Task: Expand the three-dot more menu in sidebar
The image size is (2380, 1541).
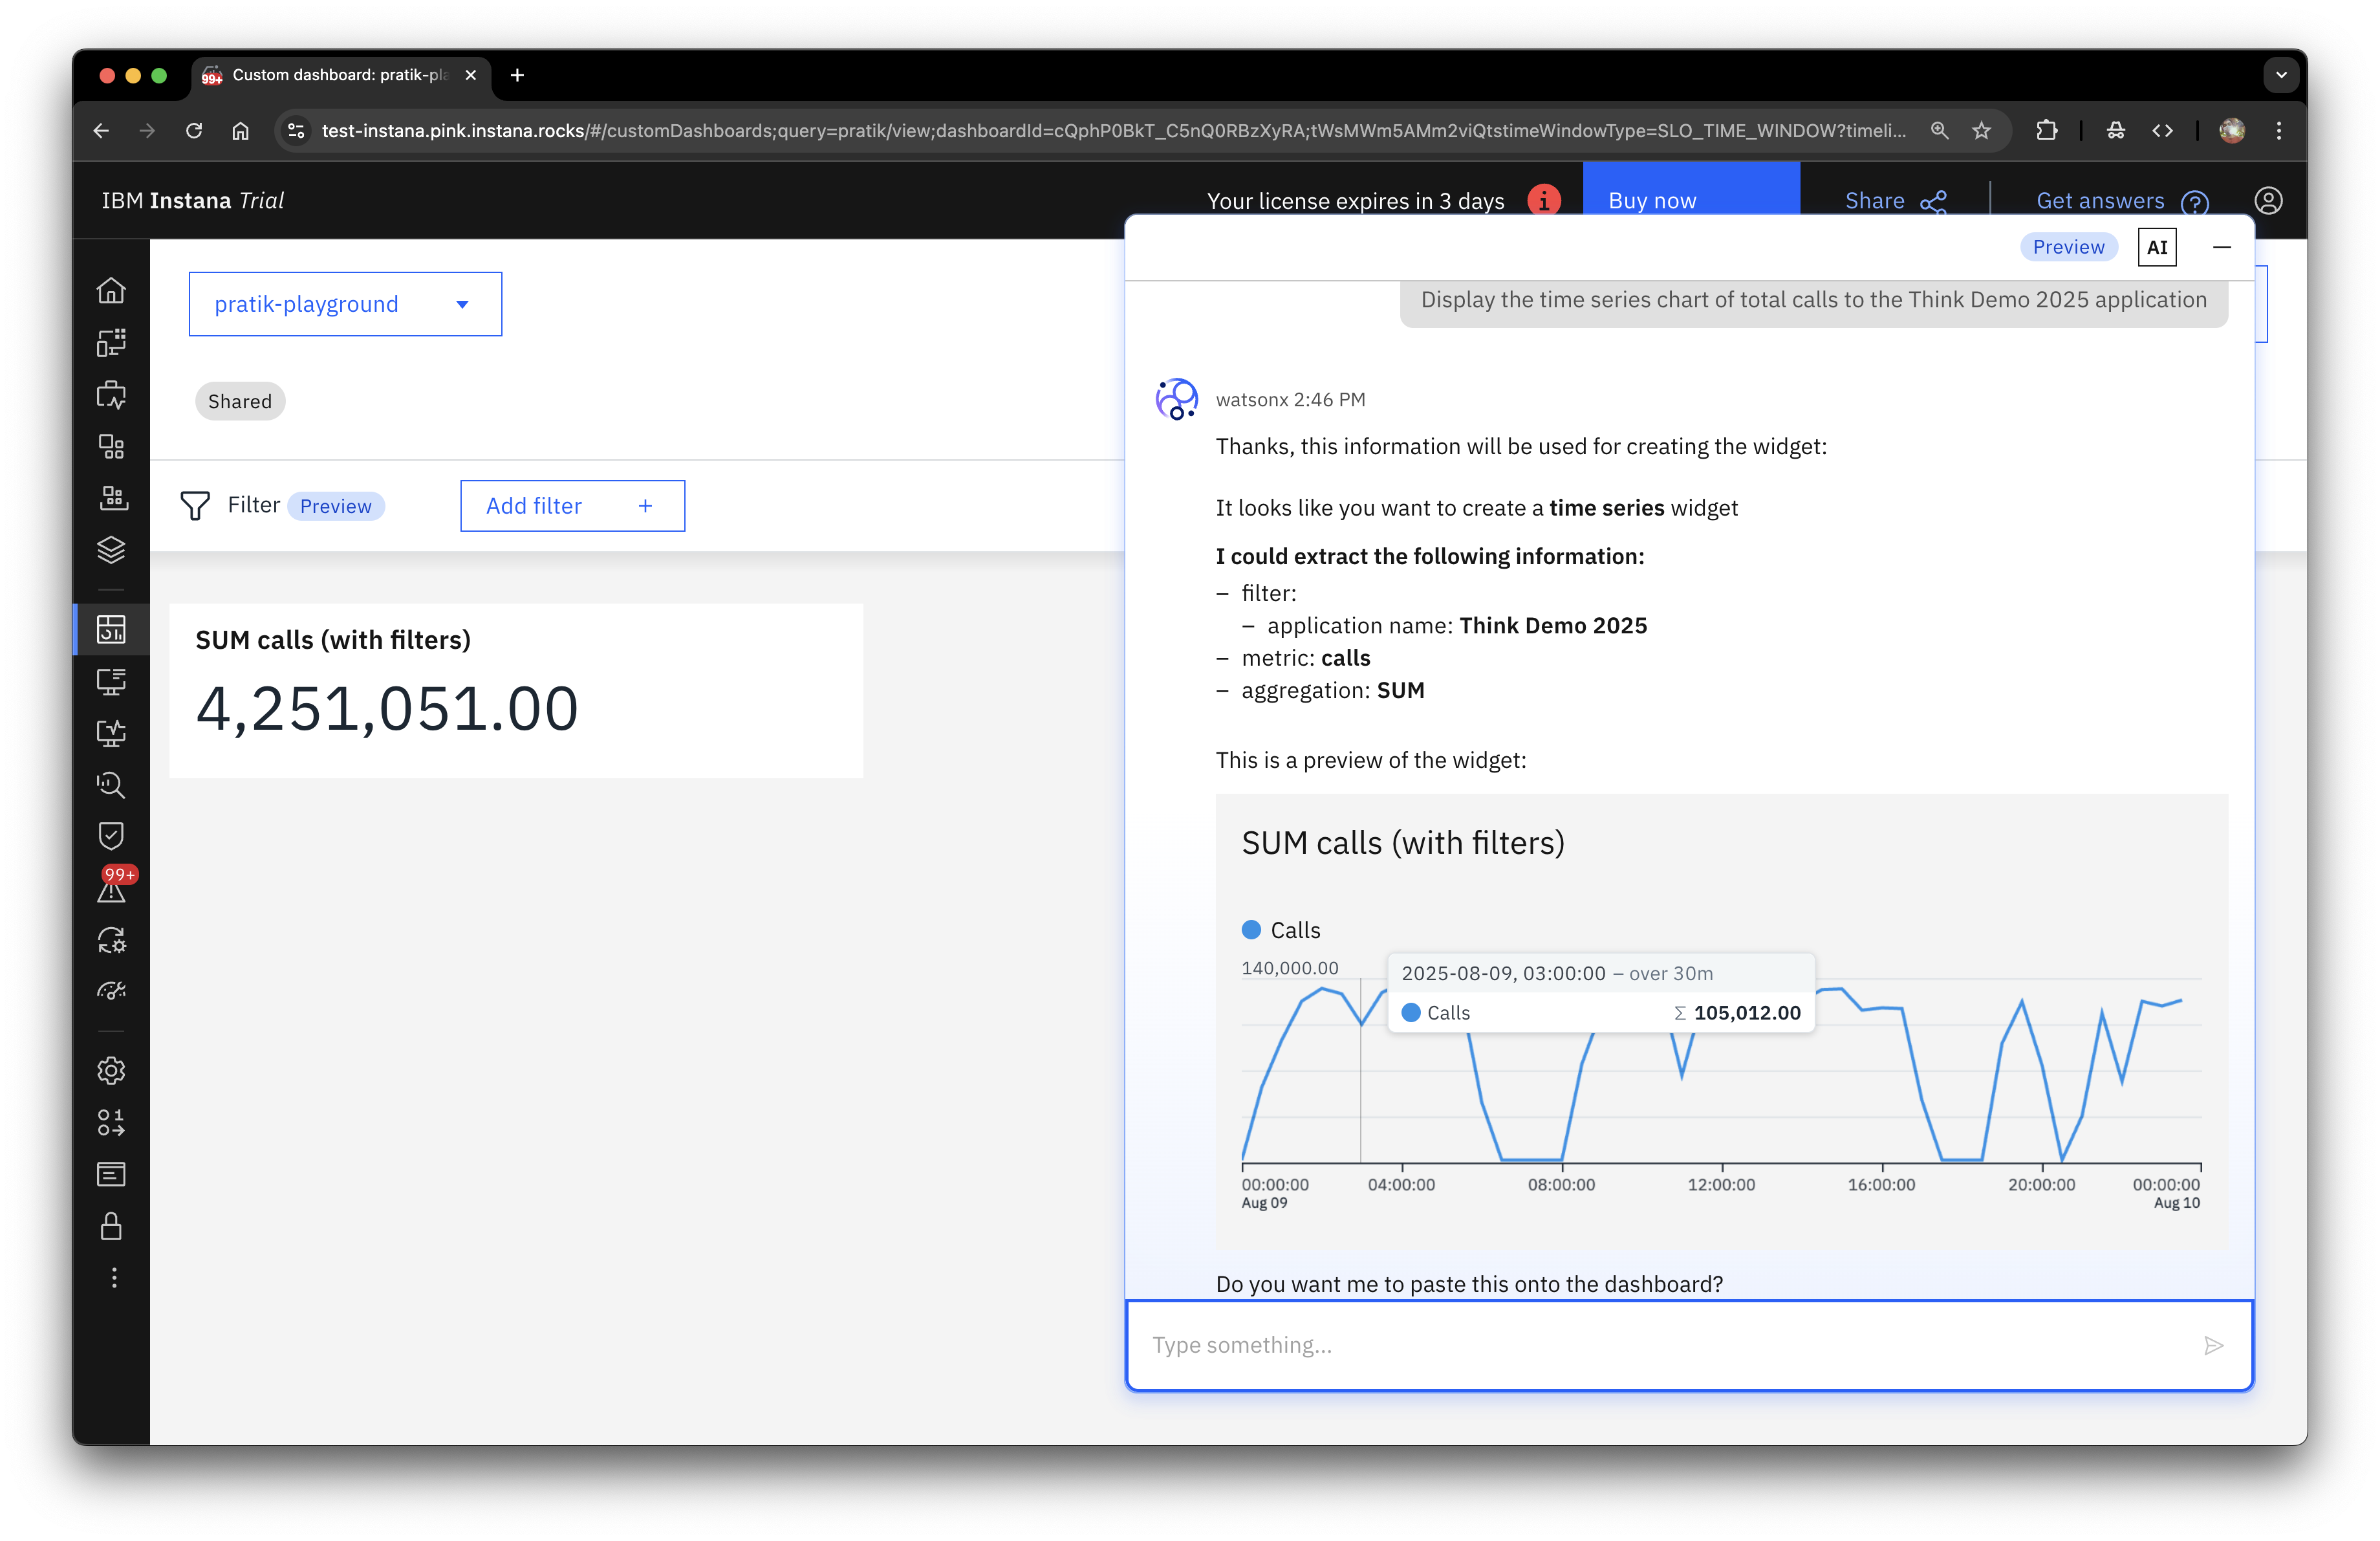Action: point(114,1277)
